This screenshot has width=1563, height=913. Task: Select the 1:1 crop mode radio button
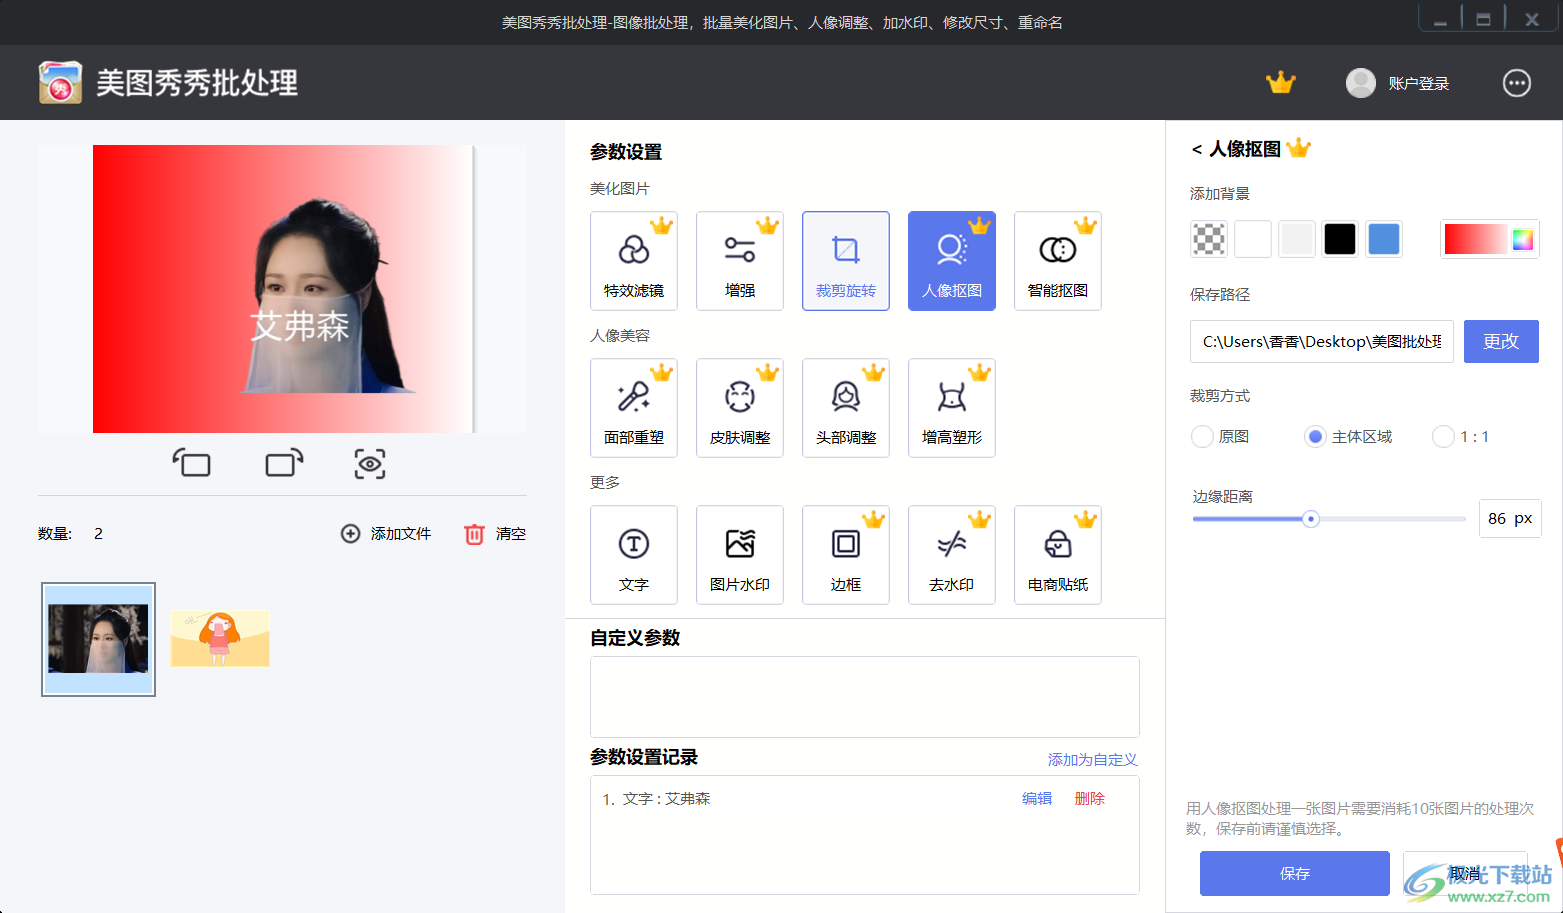click(1443, 437)
